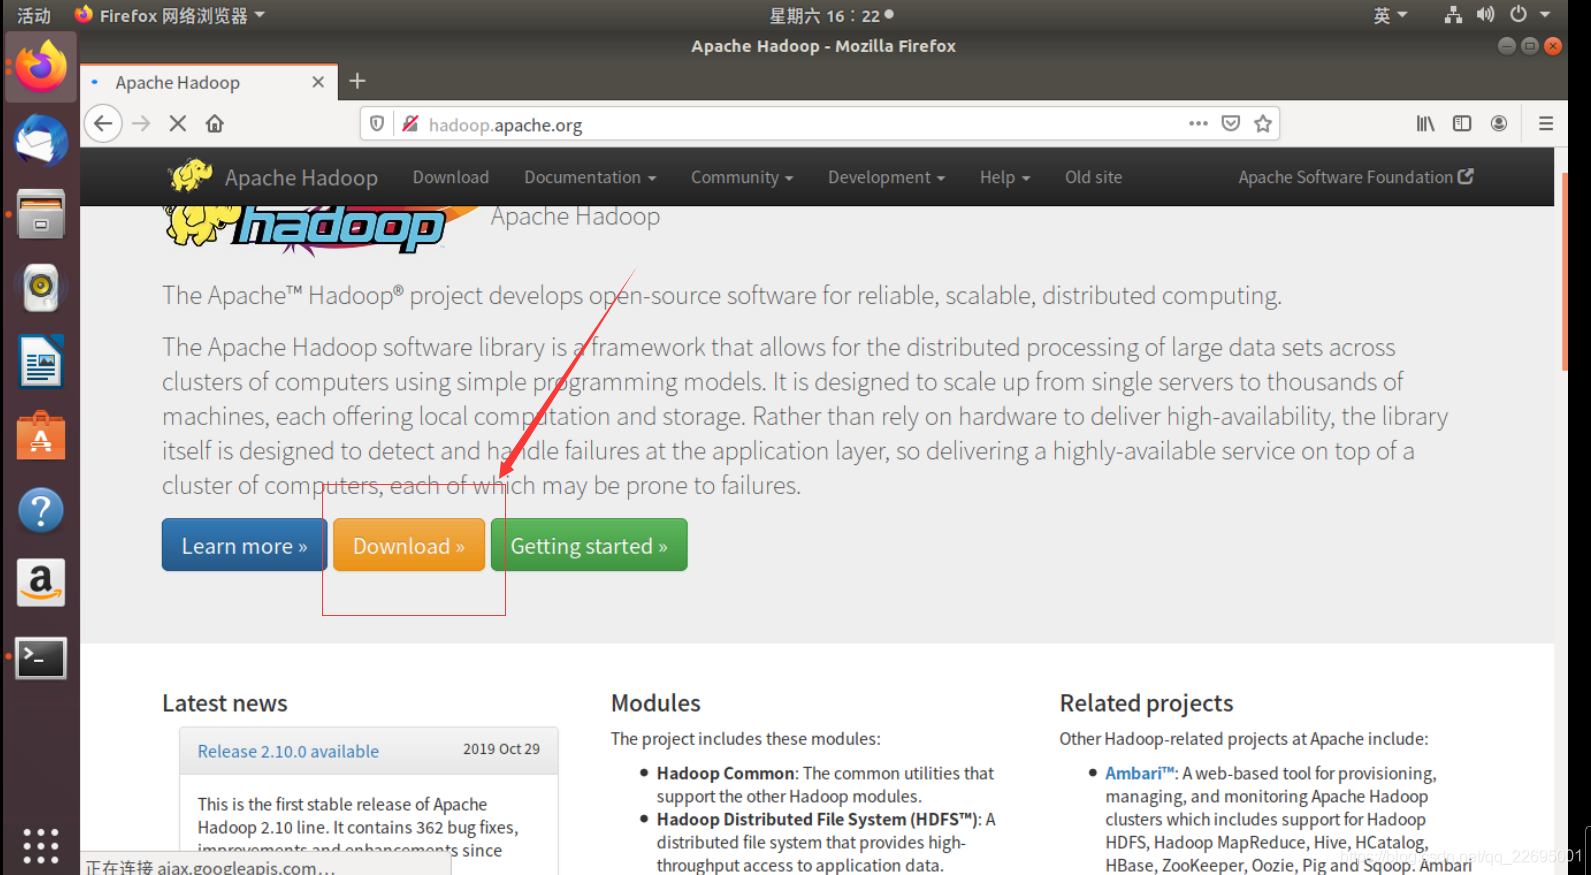This screenshot has width=1591, height=875.
Task: Open page actions three-dot menu
Action: click(1198, 123)
